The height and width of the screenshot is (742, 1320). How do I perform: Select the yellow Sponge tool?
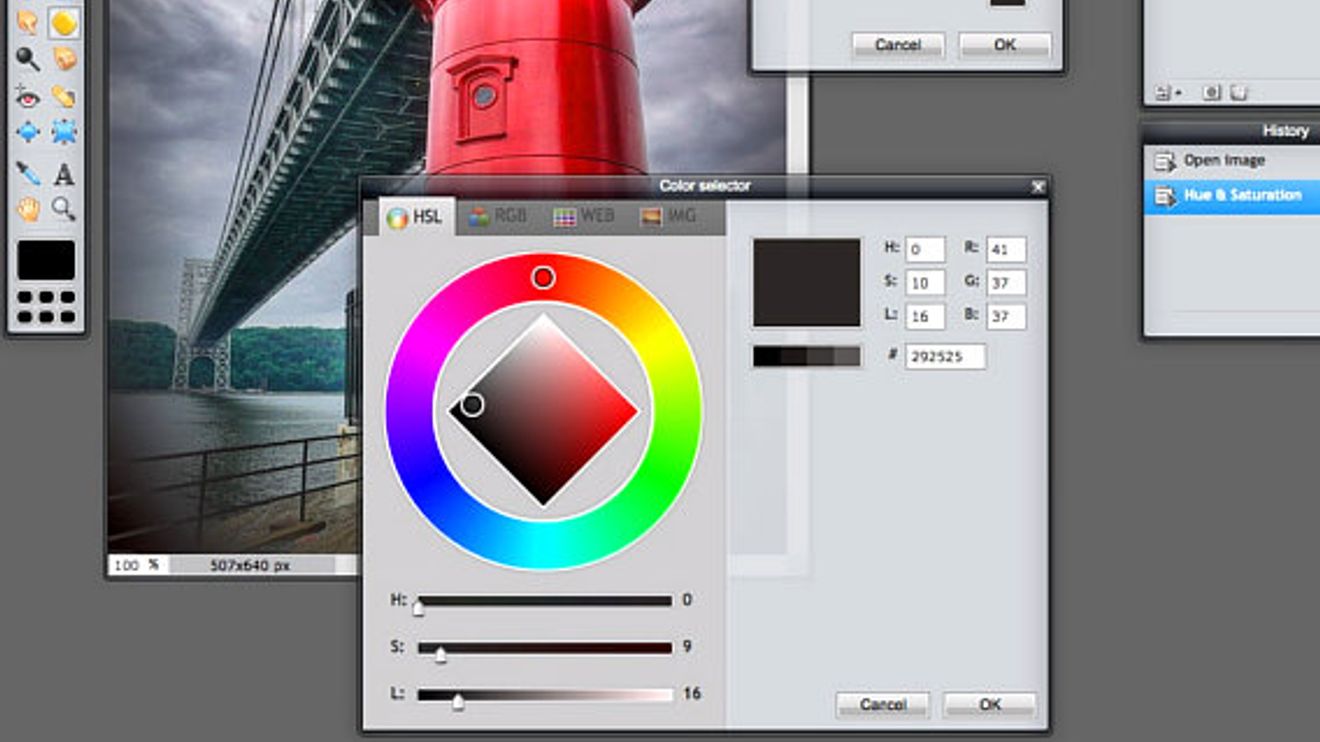pos(64,22)
